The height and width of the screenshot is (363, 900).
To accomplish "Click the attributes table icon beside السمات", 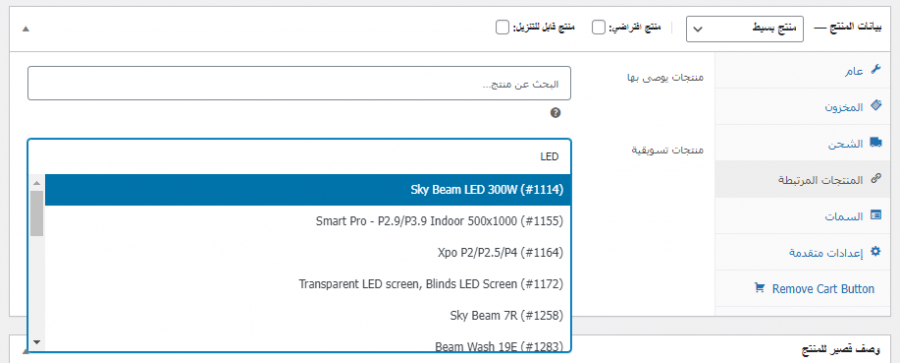I will click(875, 215).
